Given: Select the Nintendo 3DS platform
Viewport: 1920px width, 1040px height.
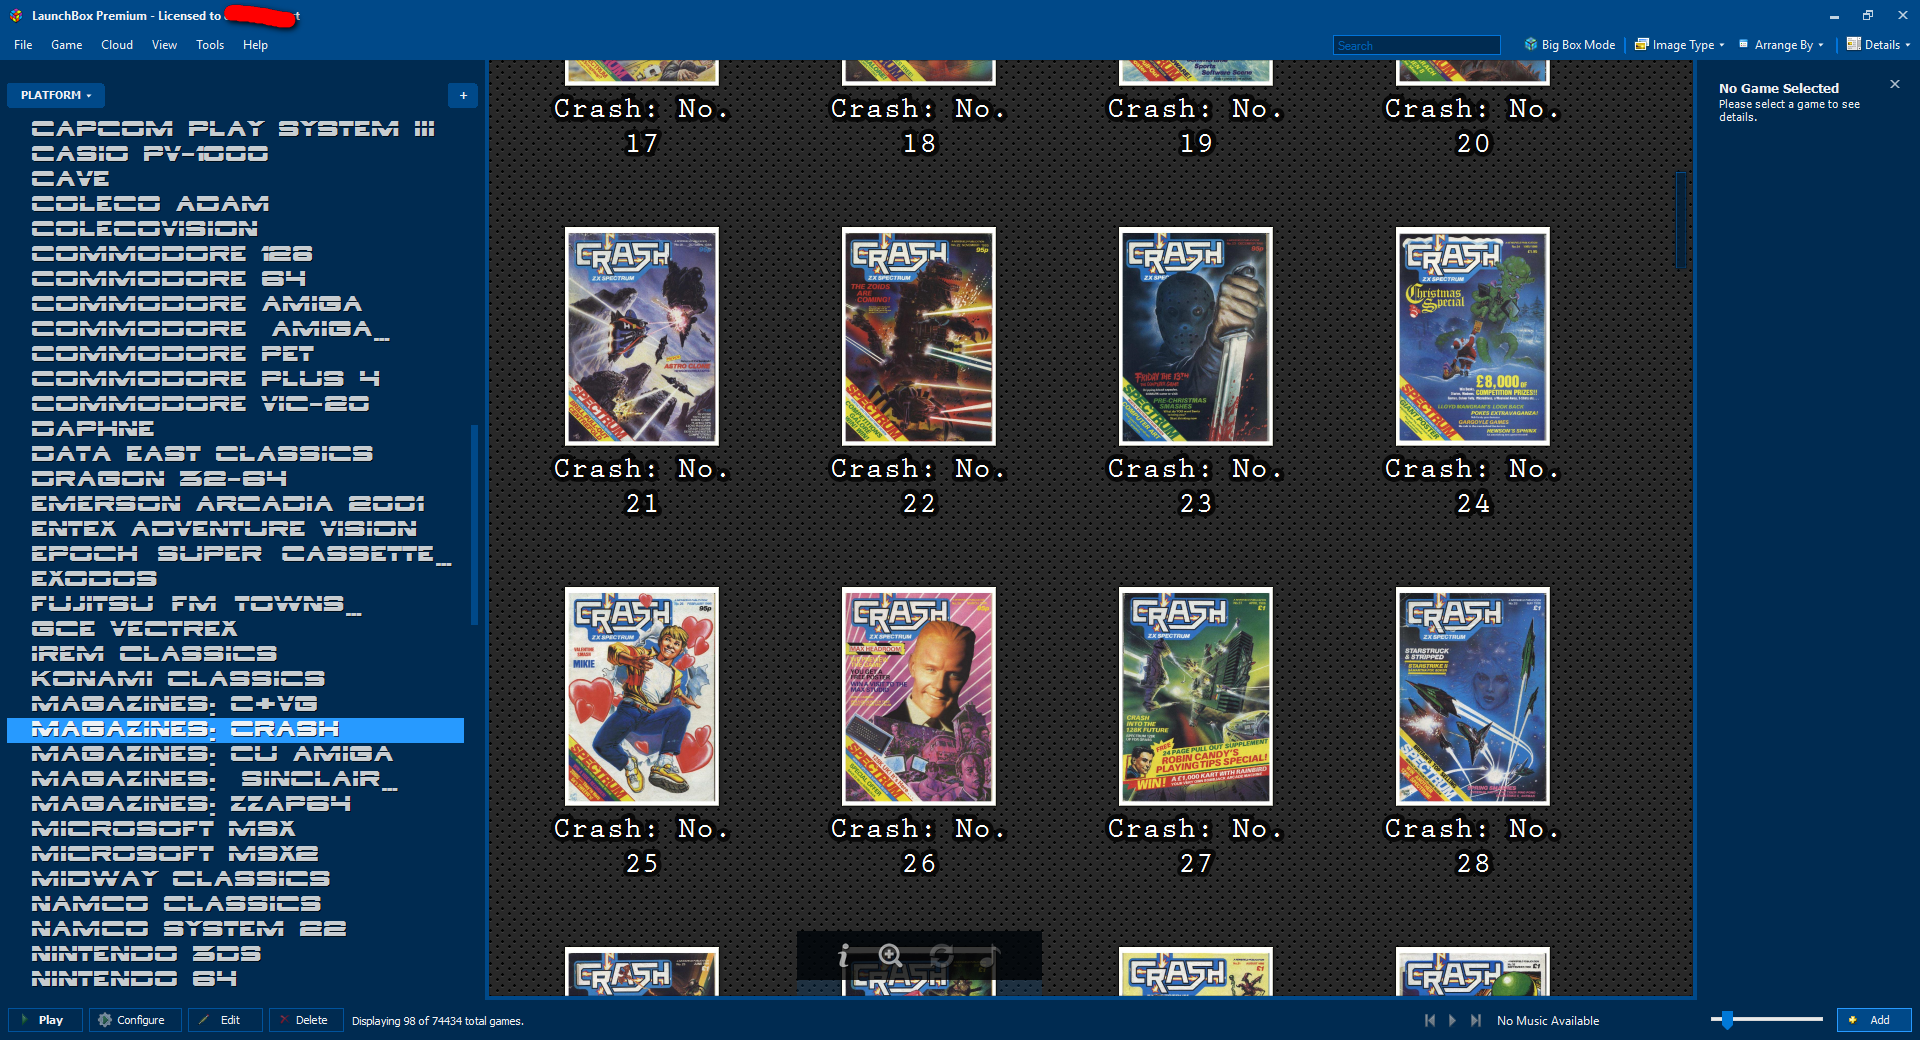Looking at the screenshot, I should 146,954.
